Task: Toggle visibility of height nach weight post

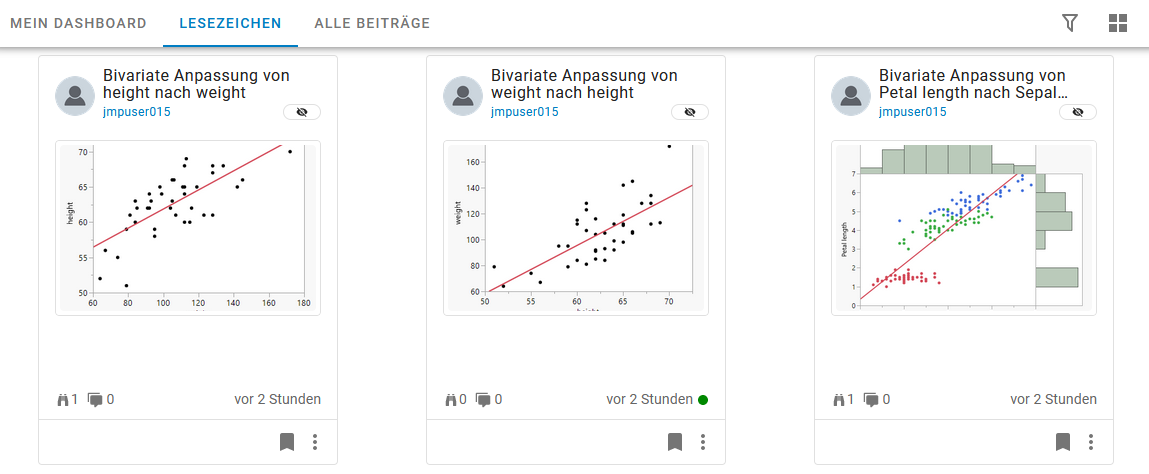Action: [301, 112]
